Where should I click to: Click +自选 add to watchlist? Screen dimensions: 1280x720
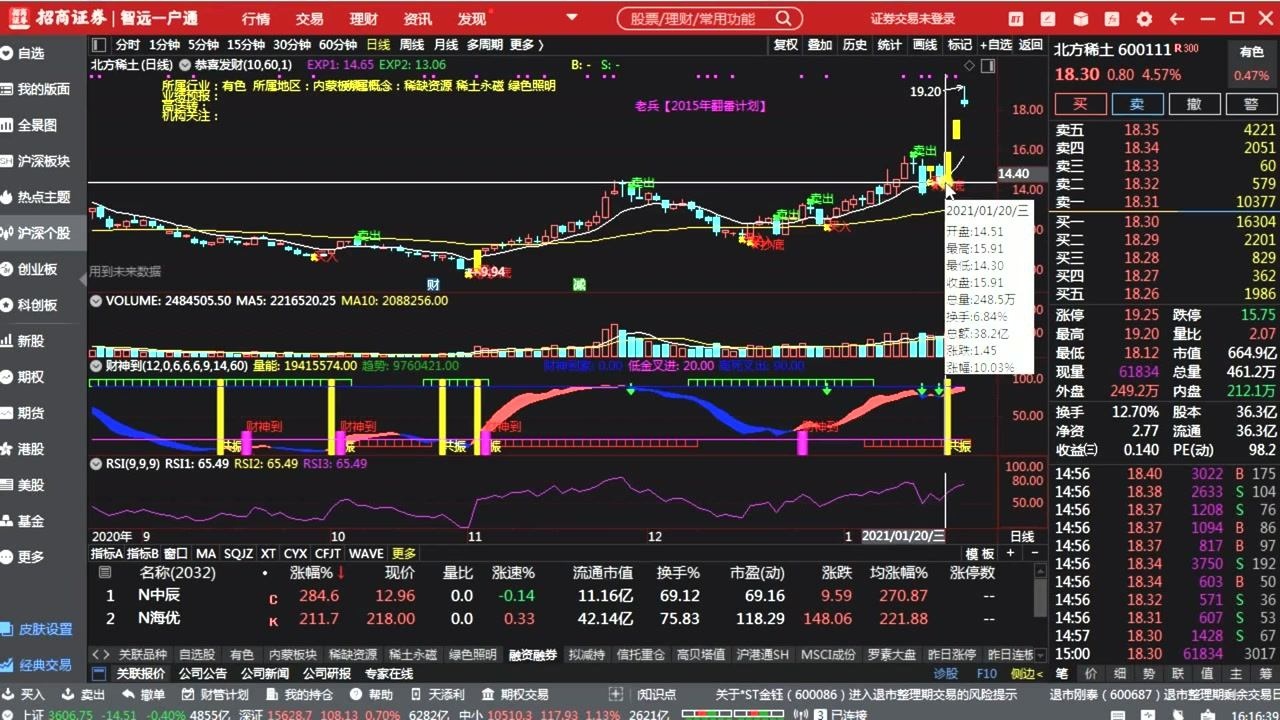(x=995, y=44)
